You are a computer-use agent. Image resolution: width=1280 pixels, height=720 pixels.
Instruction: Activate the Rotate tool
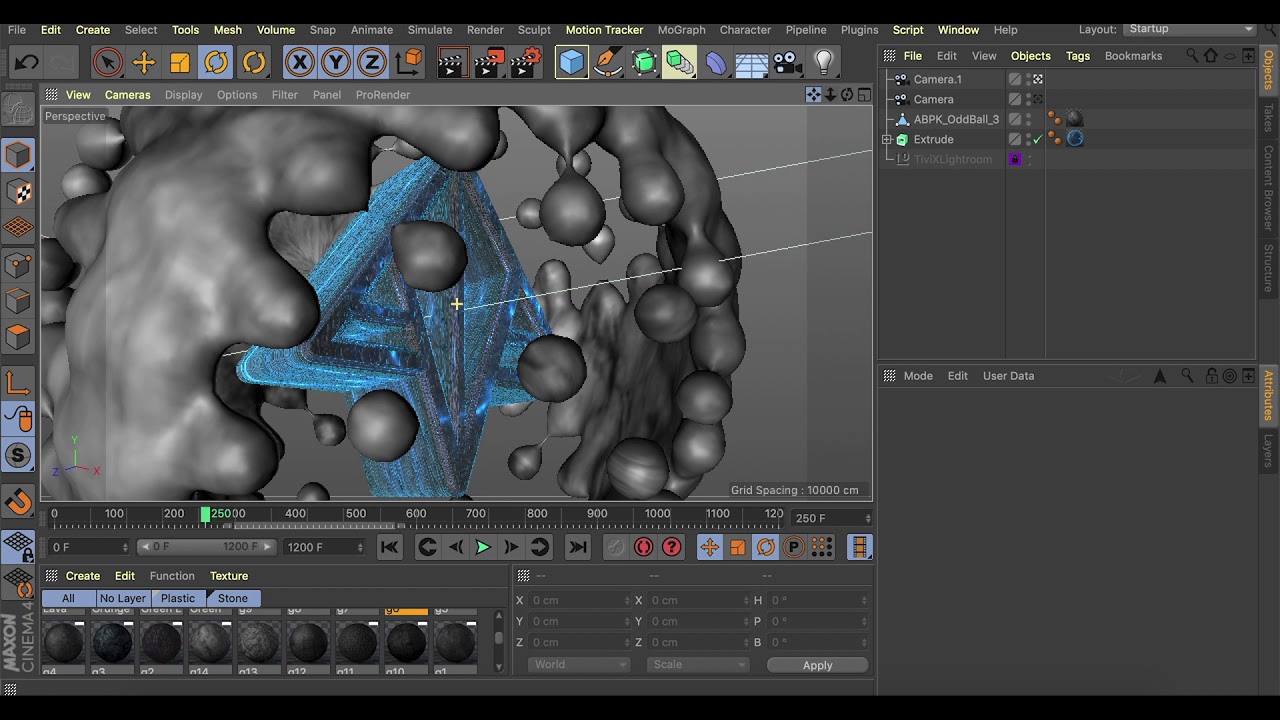(x=216, y=64)
